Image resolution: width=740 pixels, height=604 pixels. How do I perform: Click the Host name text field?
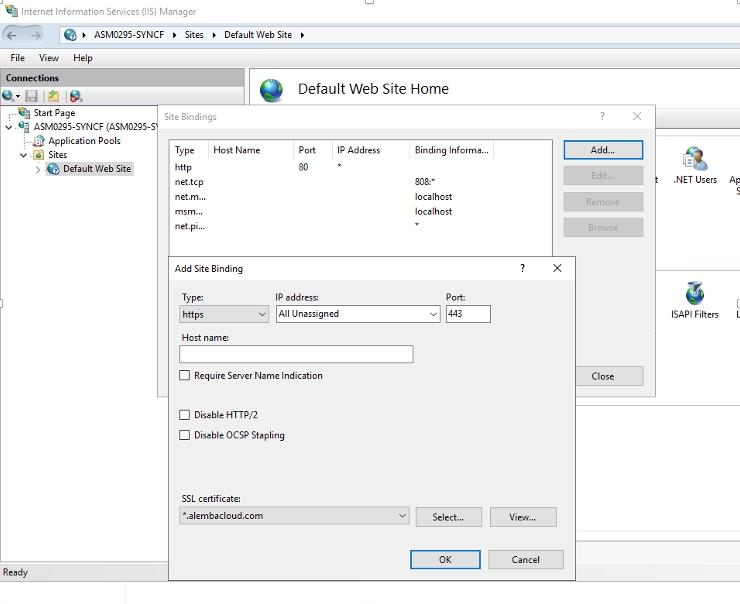click(x=296, y=354)
